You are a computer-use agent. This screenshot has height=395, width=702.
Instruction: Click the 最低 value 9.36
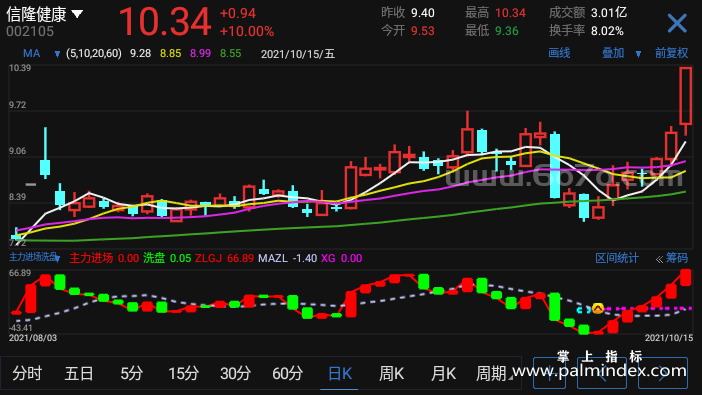[x=507, y=31]
